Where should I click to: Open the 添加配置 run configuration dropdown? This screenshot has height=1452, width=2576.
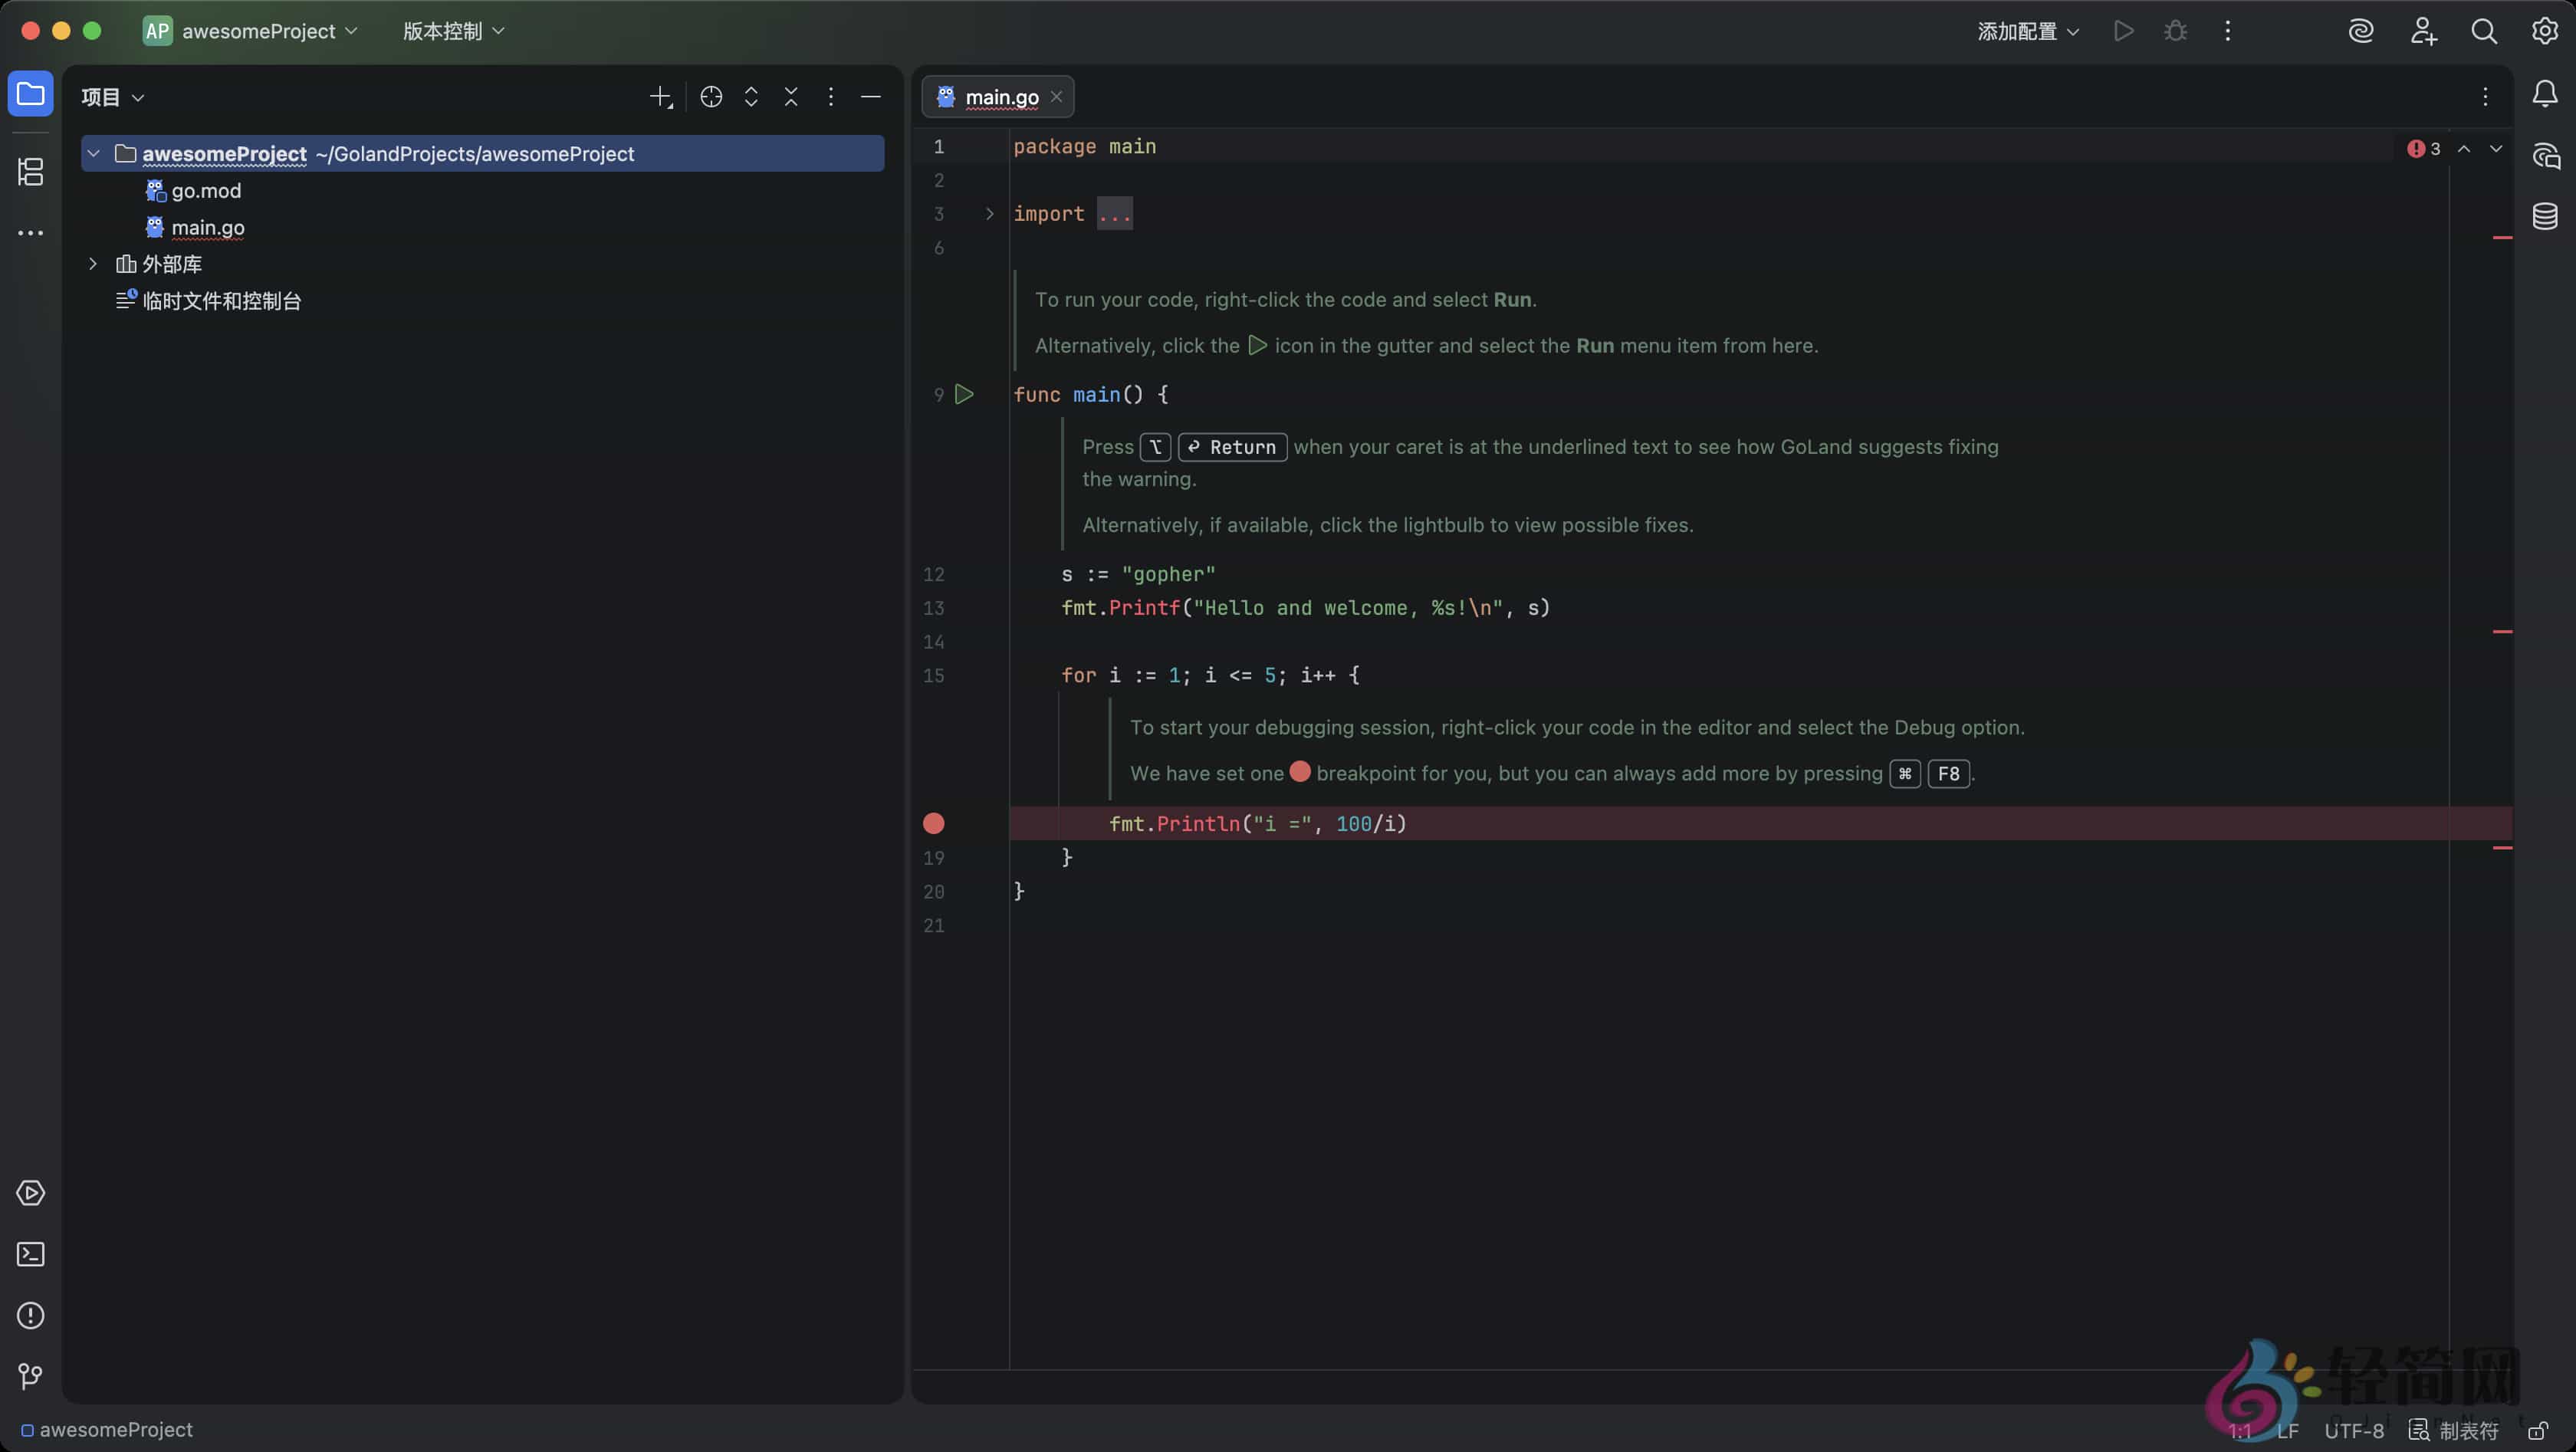(2027, 31)
